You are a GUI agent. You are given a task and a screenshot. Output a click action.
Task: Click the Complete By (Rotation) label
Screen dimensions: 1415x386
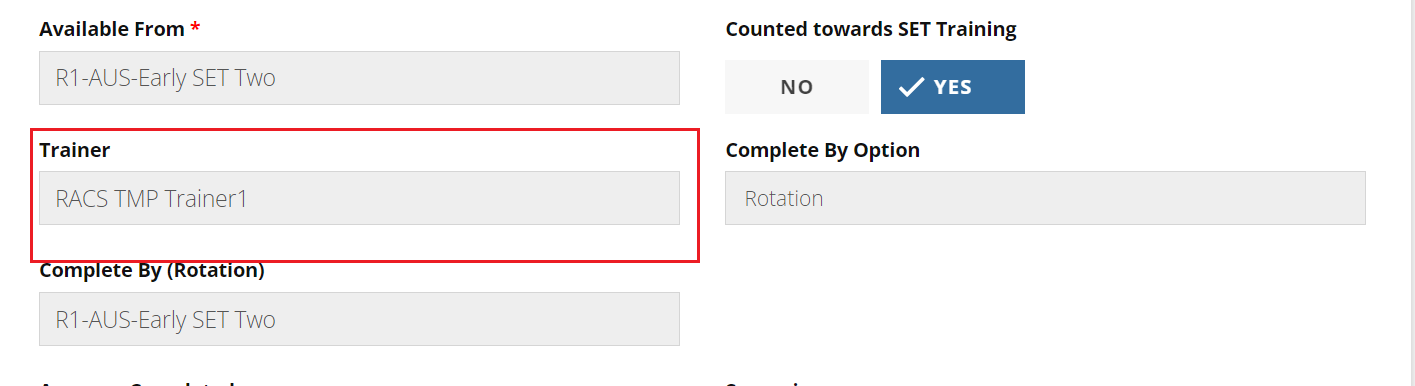coord(152,271)
